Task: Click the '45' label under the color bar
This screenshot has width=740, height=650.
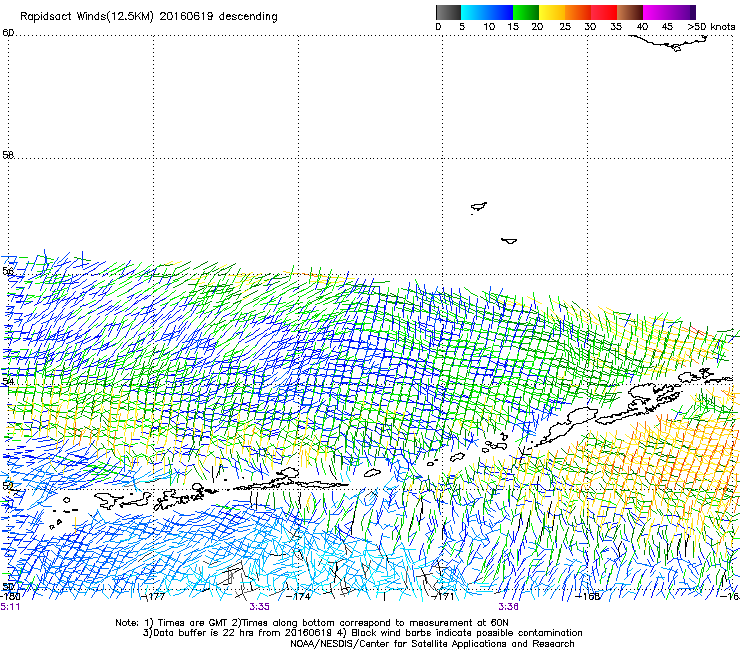Action: click(667, 26)
